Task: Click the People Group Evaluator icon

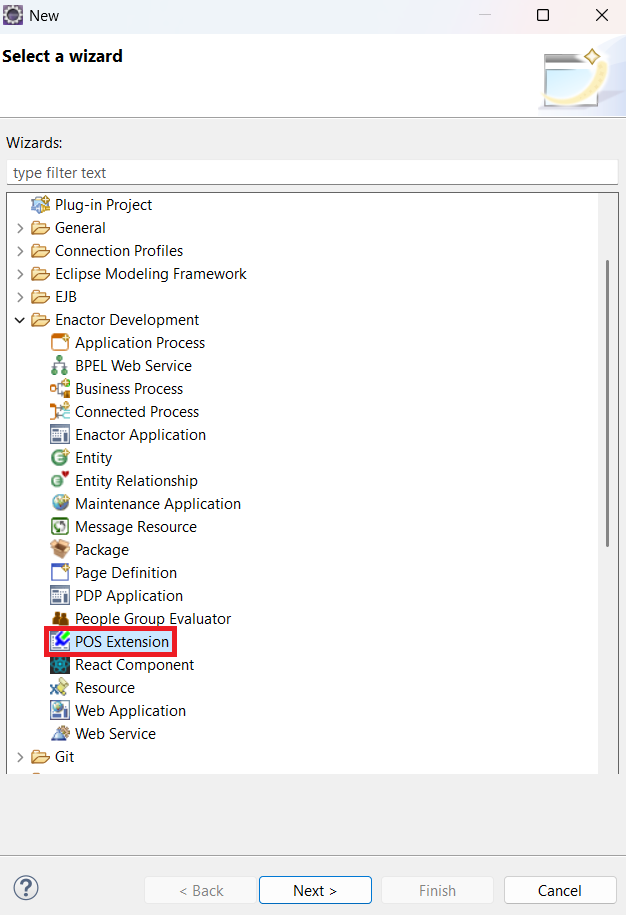Action: tap(60, 619)
